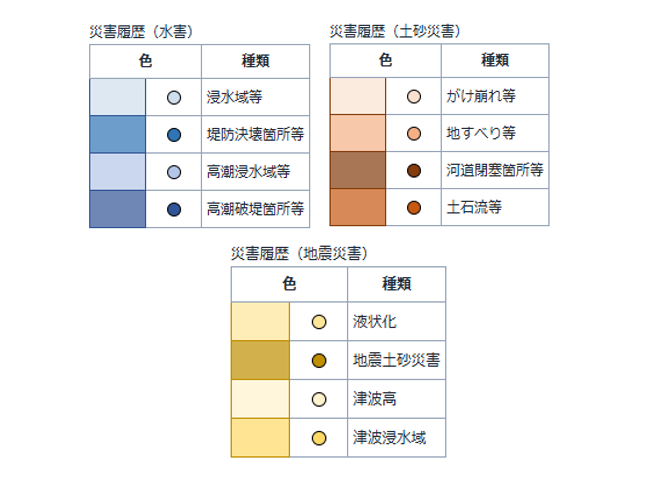Viewport: 658px width, 494px height.
Task: Click the 地震土砂災害 circle marker icon
Action: [x=319, y=361]
